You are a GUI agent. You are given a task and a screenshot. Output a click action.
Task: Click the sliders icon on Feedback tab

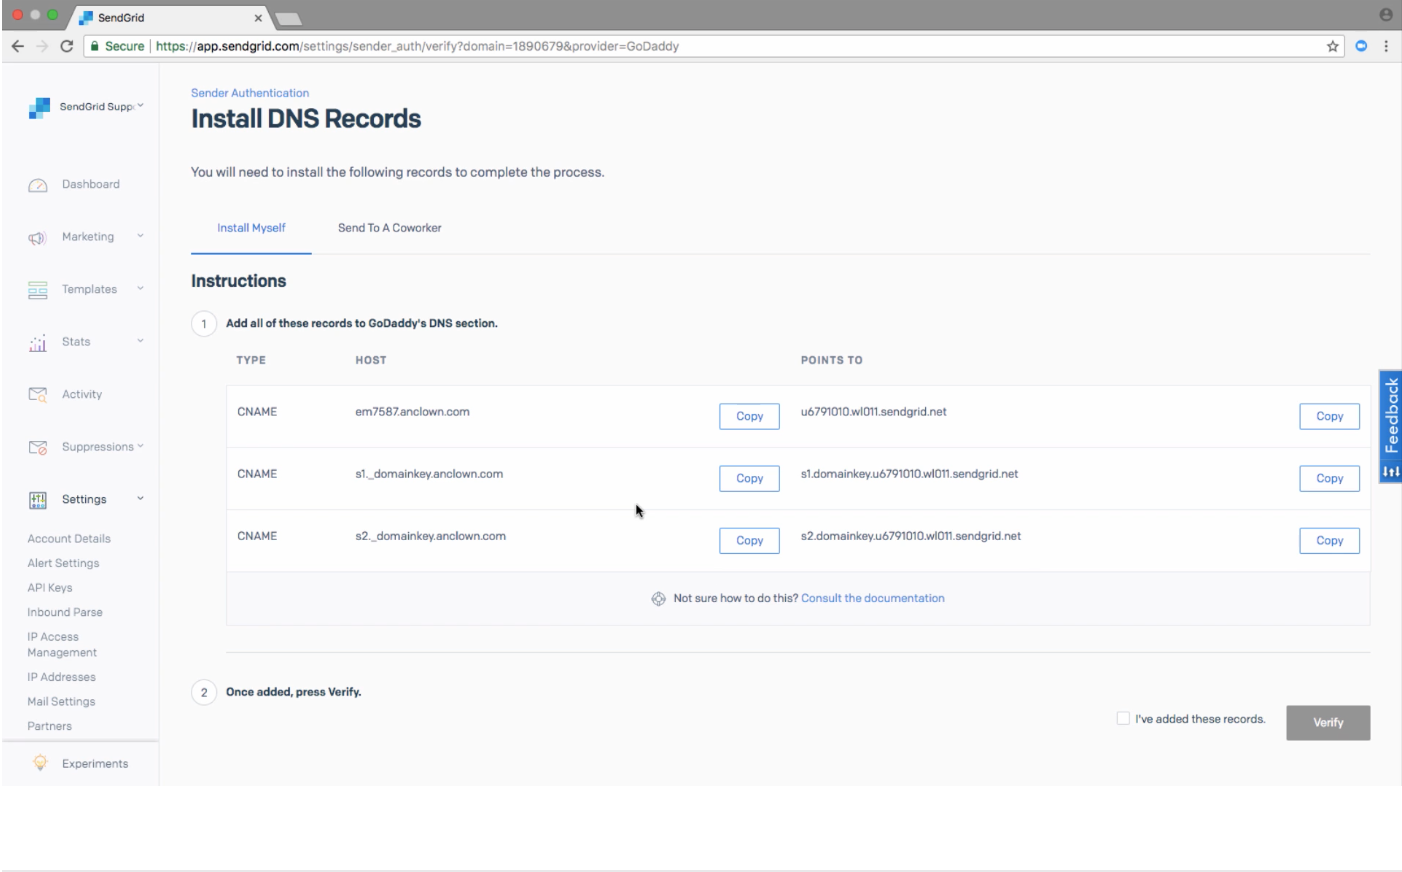click(1391, 471)
